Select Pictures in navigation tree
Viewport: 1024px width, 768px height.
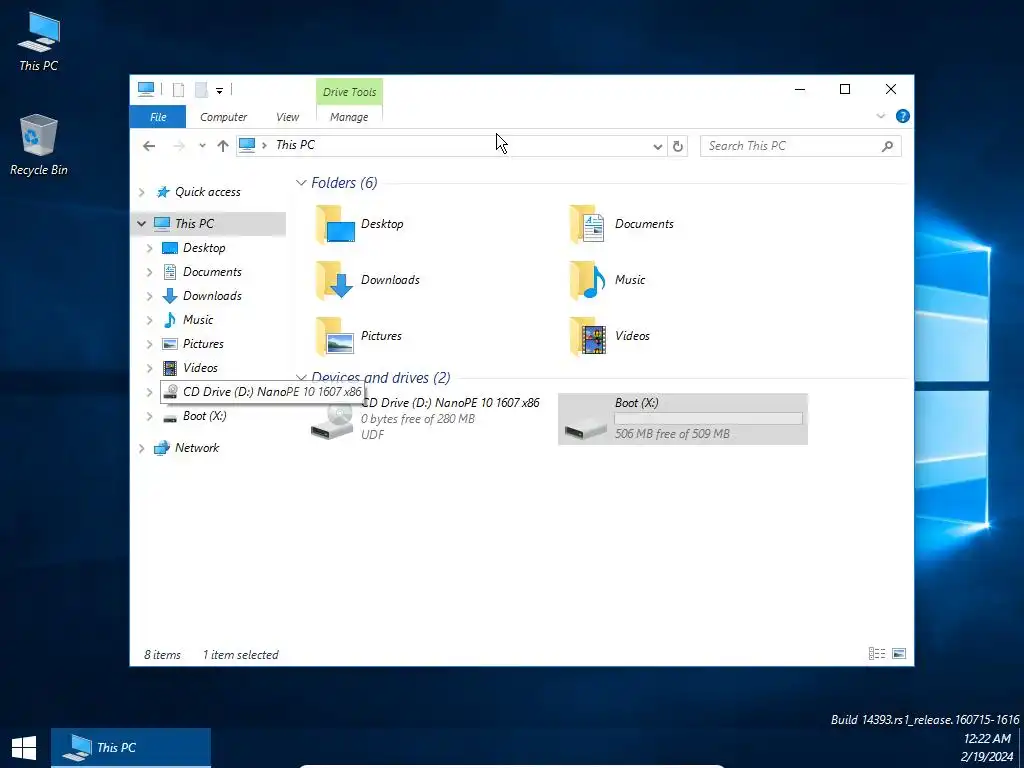(203, 344)
